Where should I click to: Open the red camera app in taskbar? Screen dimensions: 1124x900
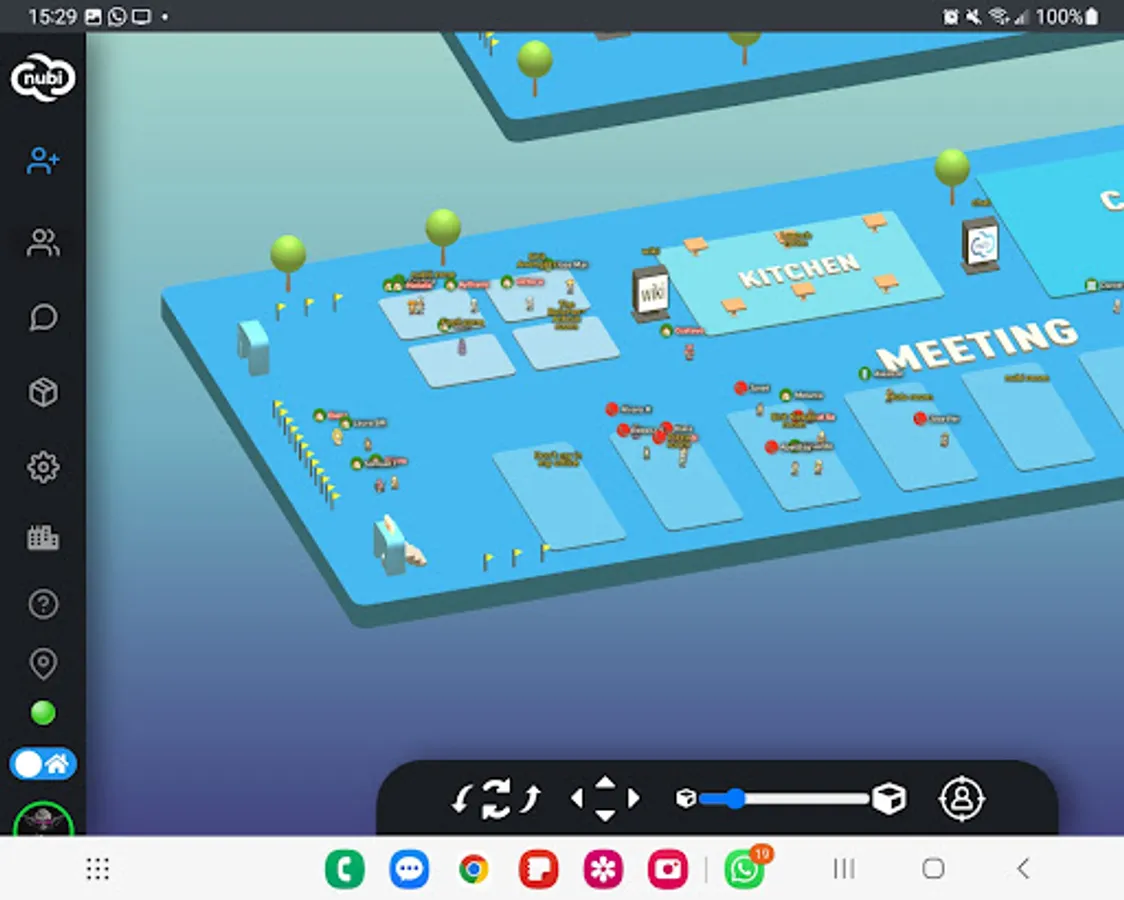[x=668, y=869]
